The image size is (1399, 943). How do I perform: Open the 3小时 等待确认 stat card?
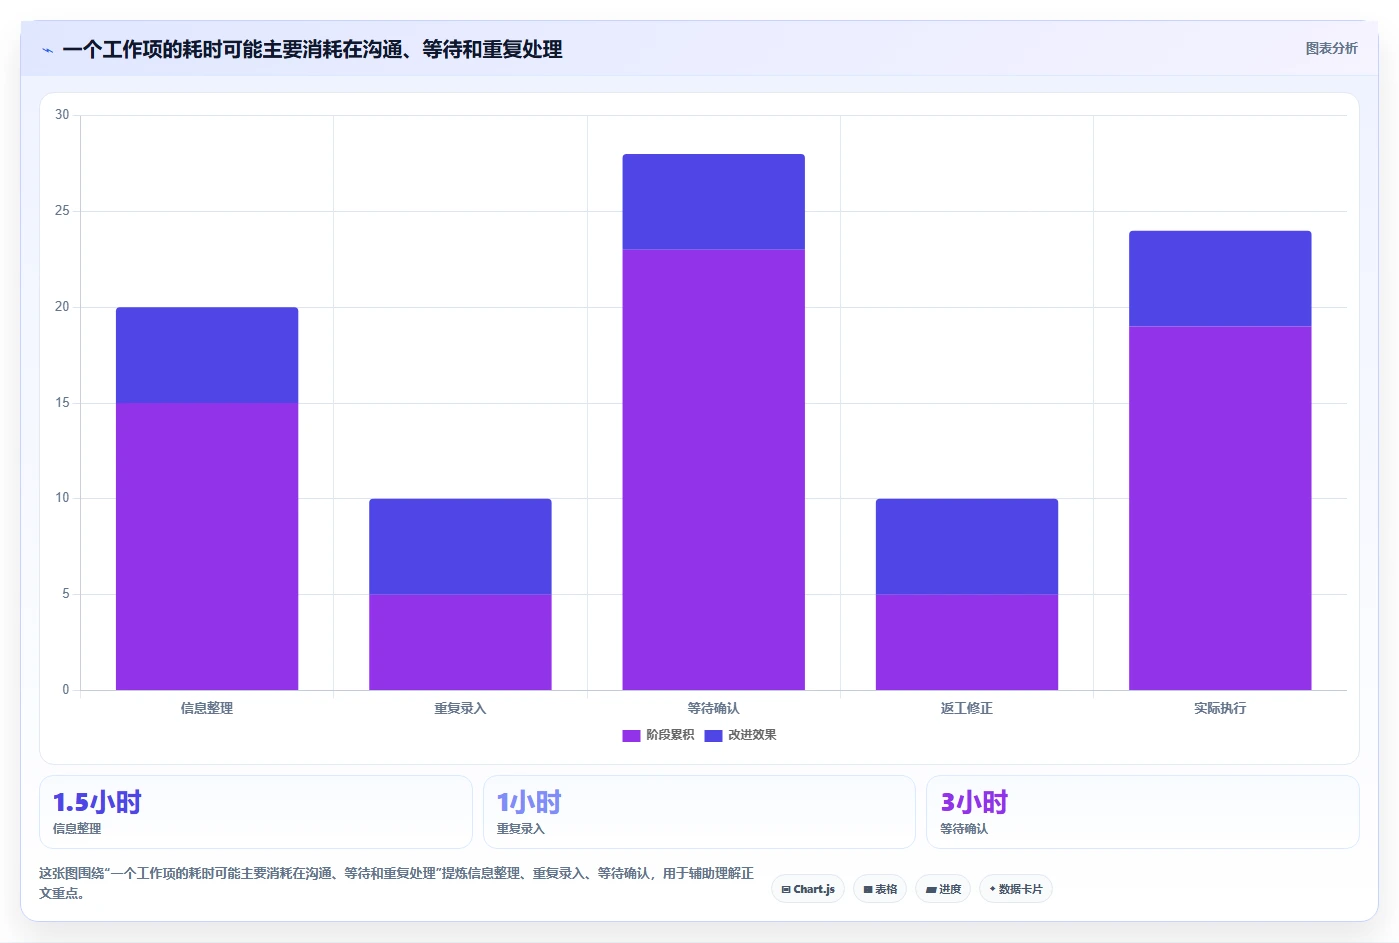click(x=1143, y=812)
